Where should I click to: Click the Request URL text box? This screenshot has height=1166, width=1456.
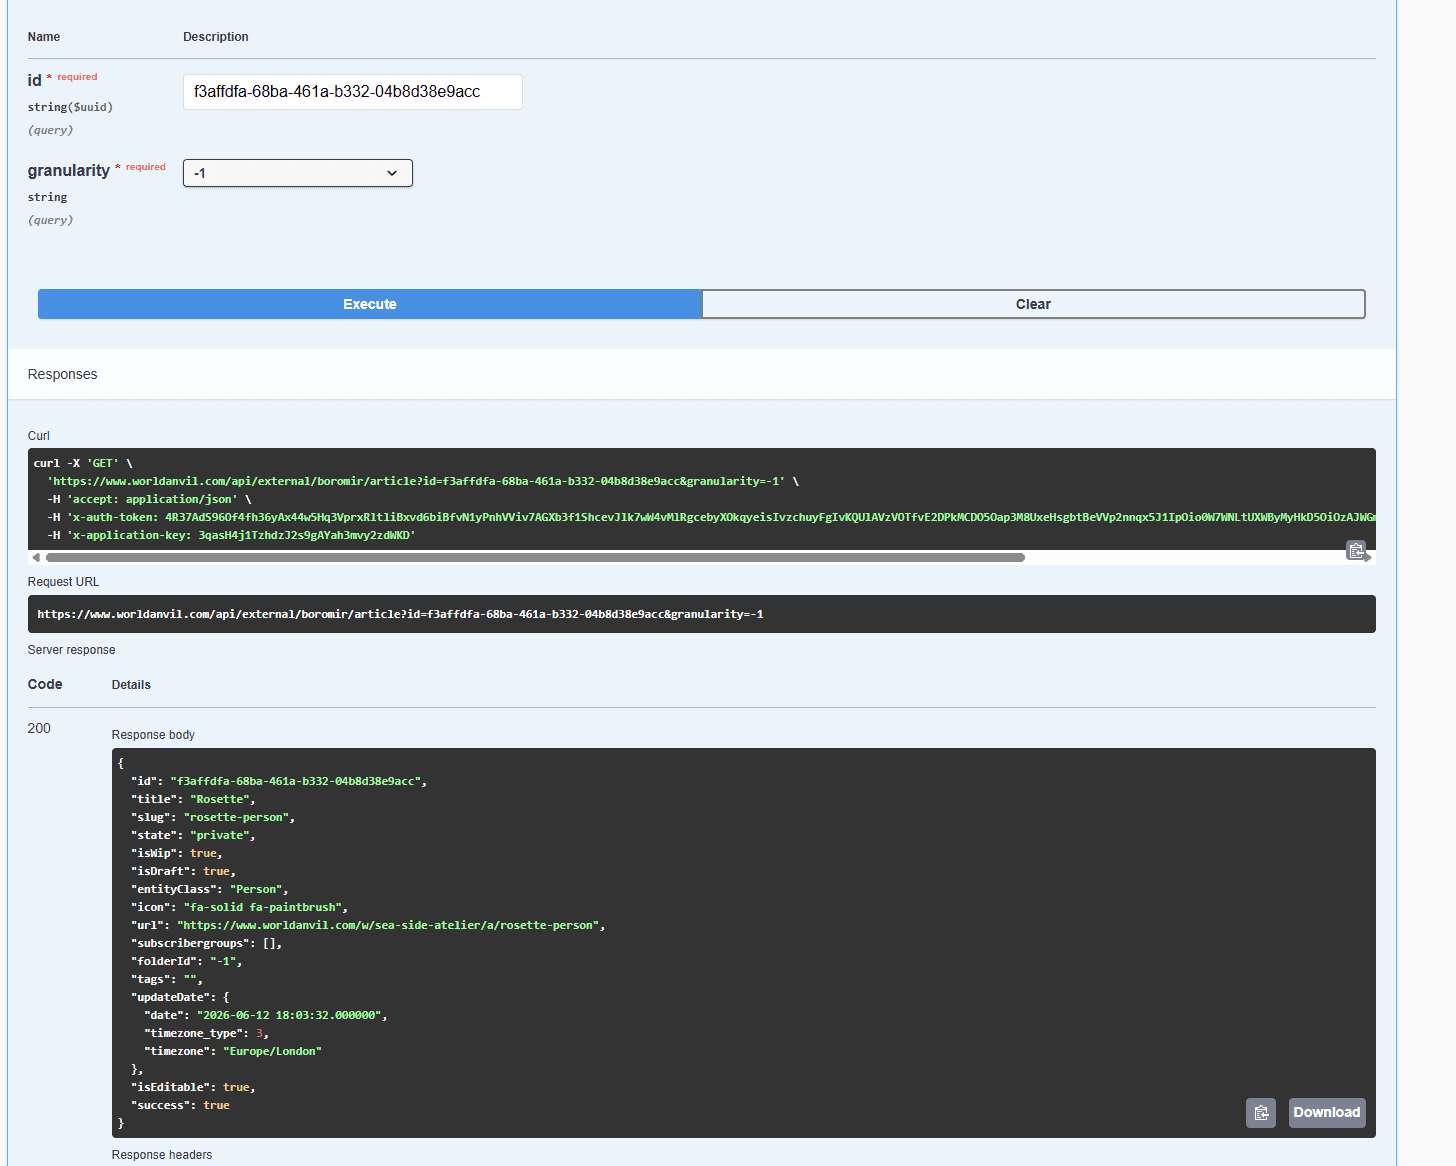702,614
